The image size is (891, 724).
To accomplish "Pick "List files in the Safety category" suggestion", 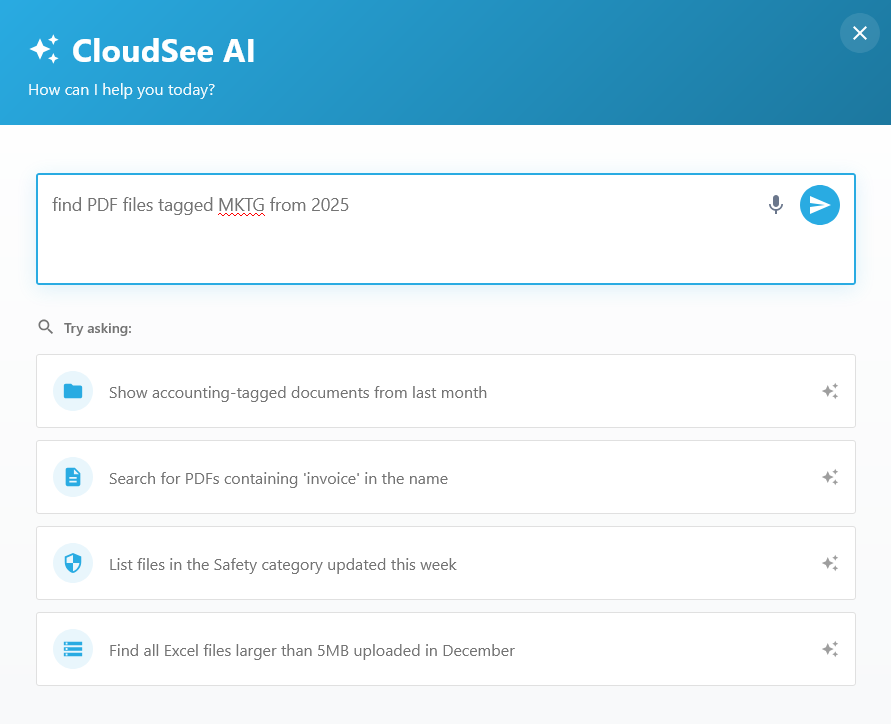I will click(x=282, y=565).
